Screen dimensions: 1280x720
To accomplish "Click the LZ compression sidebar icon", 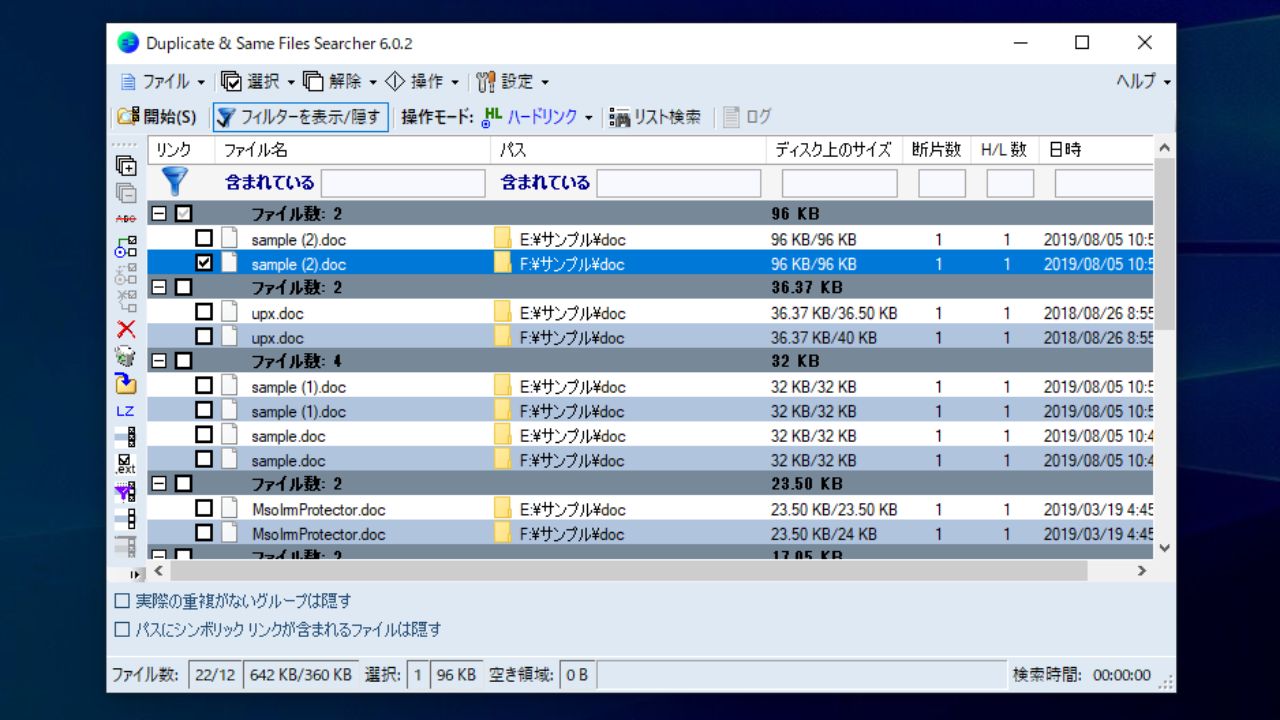I will pyautogui.click(x=126, y=411).
